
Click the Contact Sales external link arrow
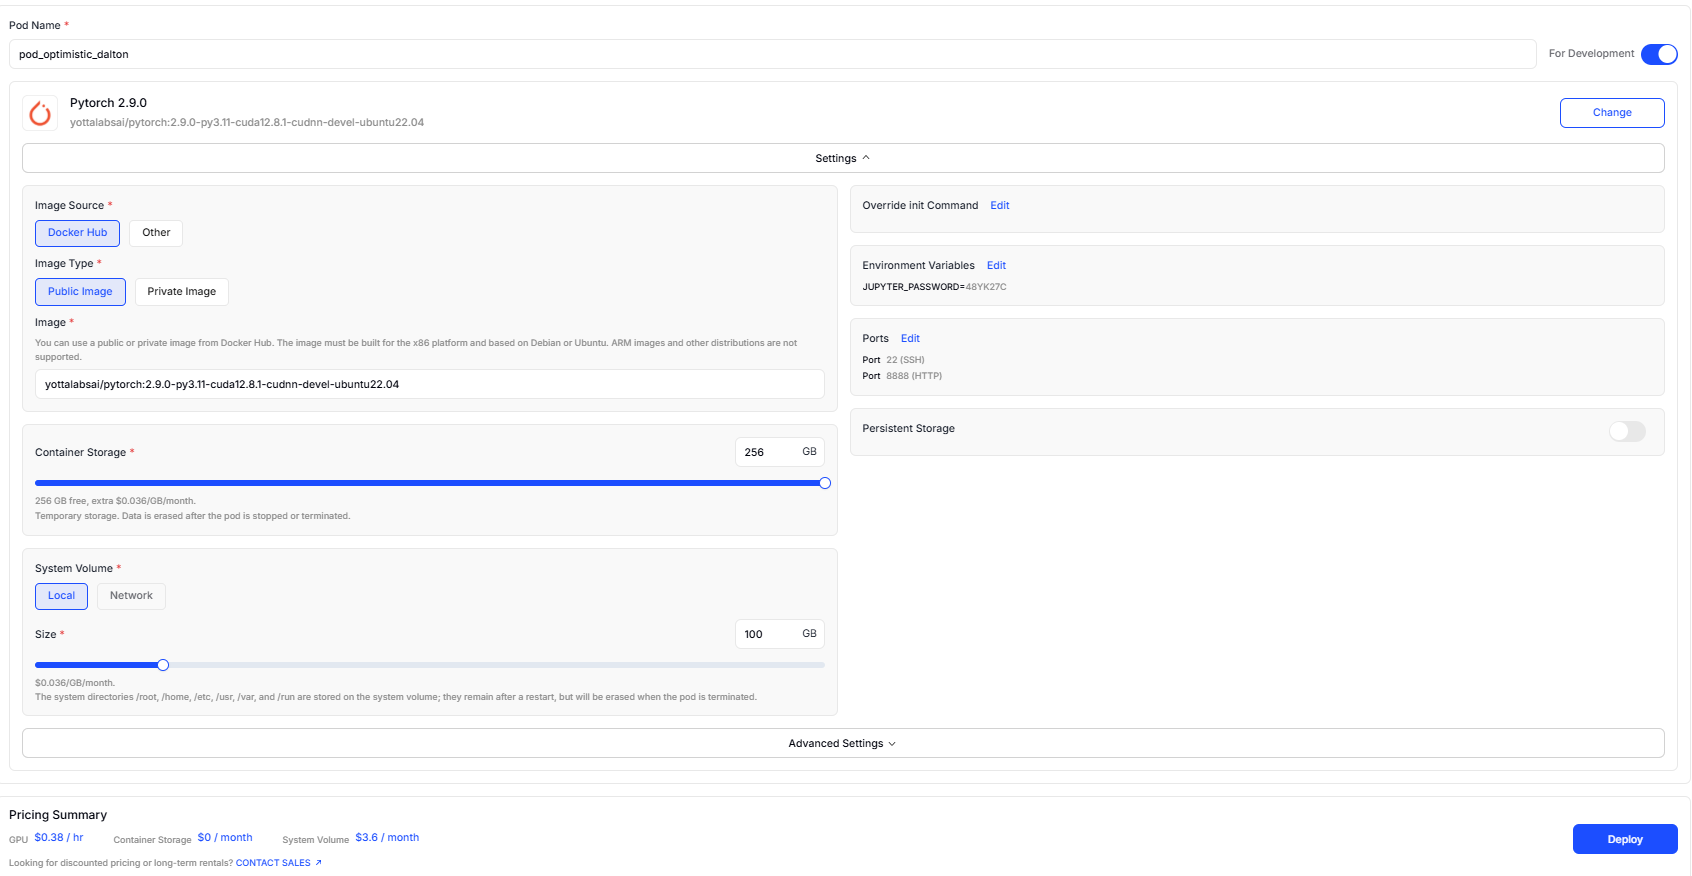coord(318,863)
